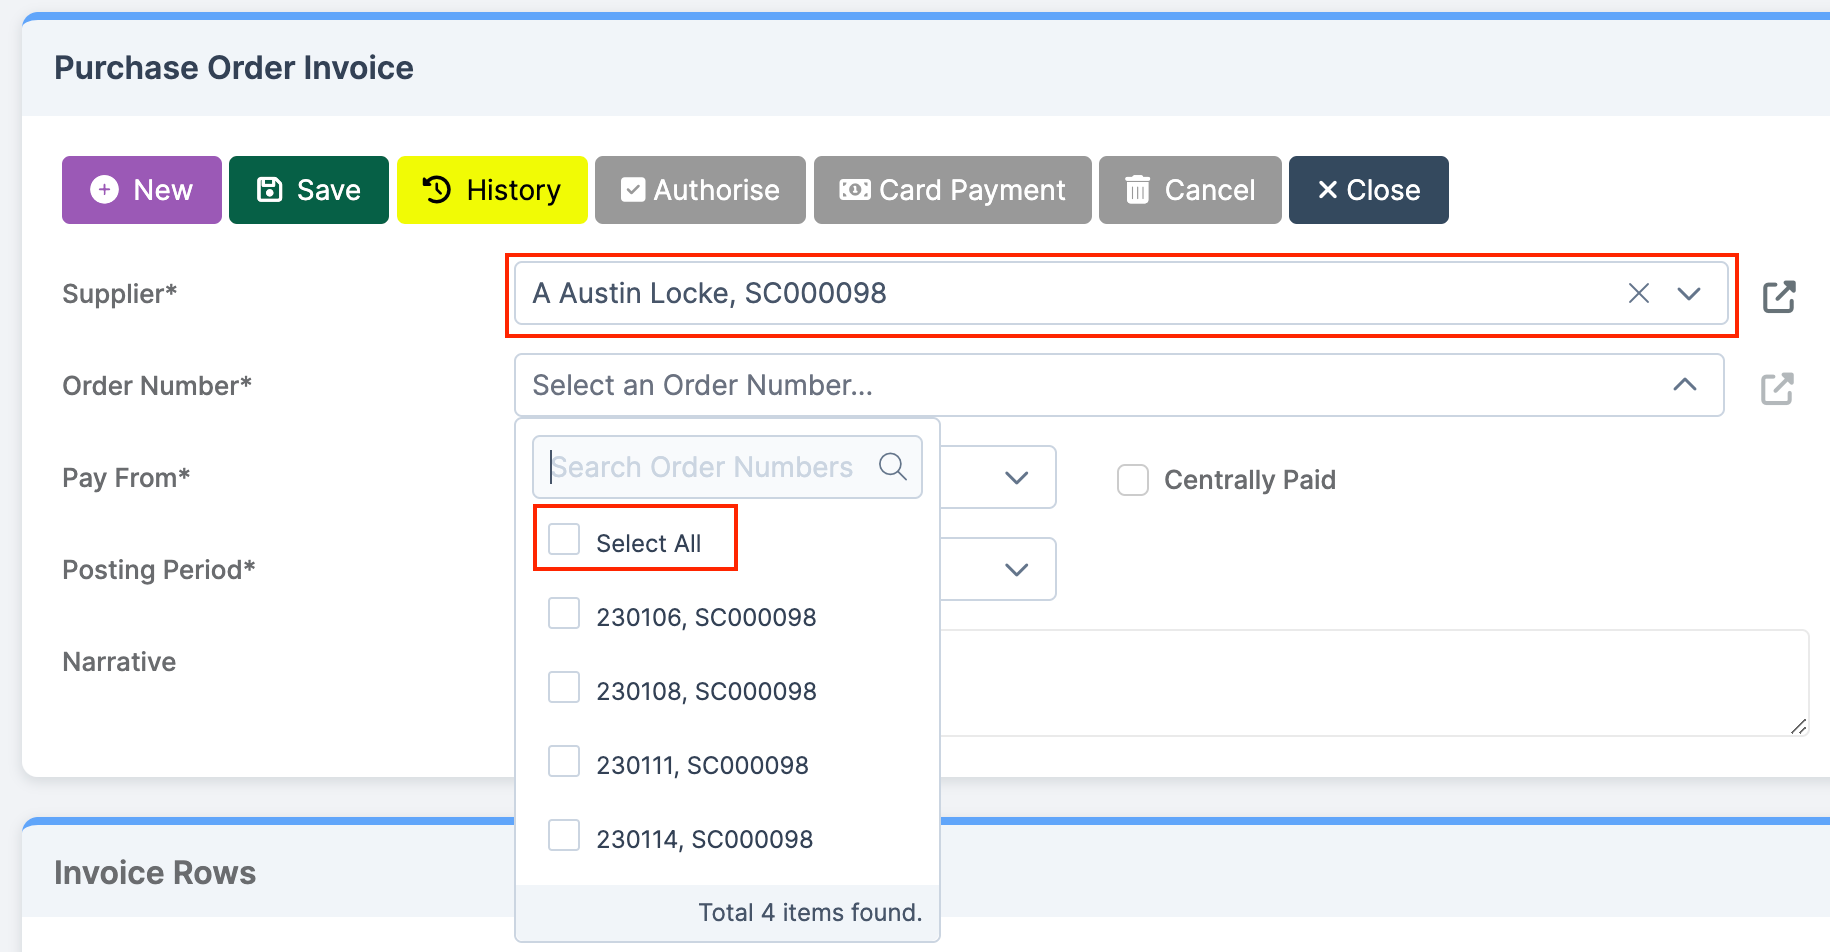Screen dimensions: 1830x952
Task: Switch to the Invoice Rows section
Action: point(155,871)
